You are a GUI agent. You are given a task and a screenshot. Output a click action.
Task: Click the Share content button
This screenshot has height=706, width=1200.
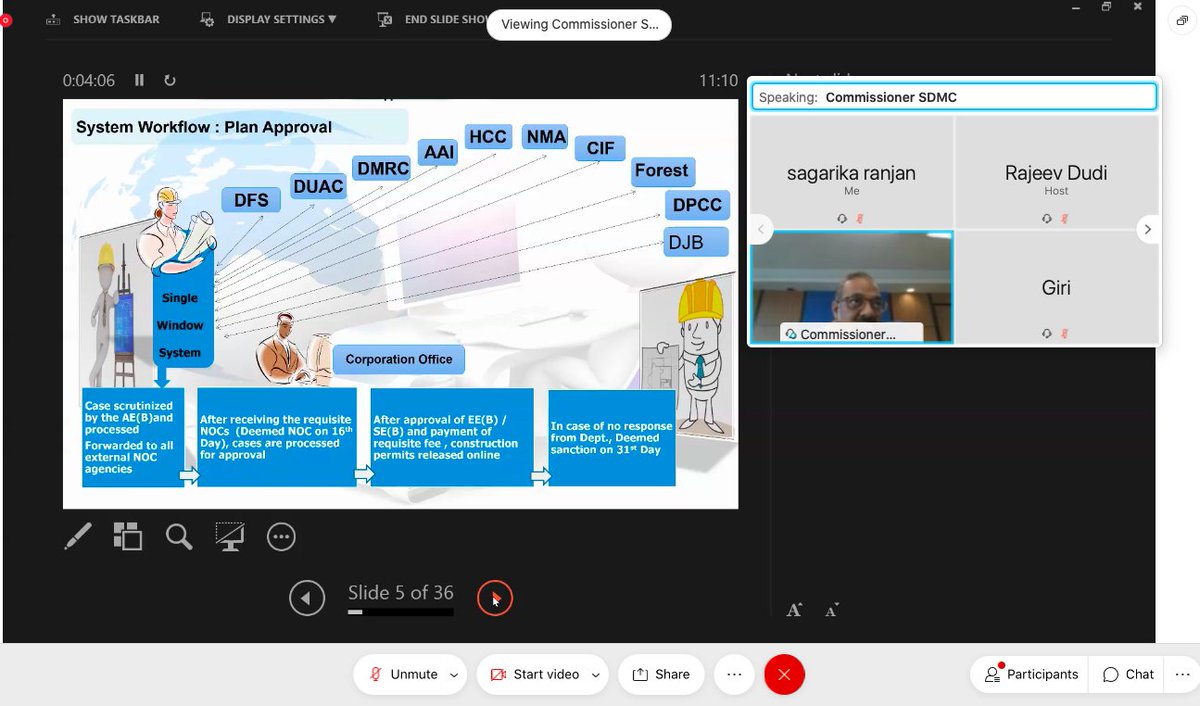(661, 674)
